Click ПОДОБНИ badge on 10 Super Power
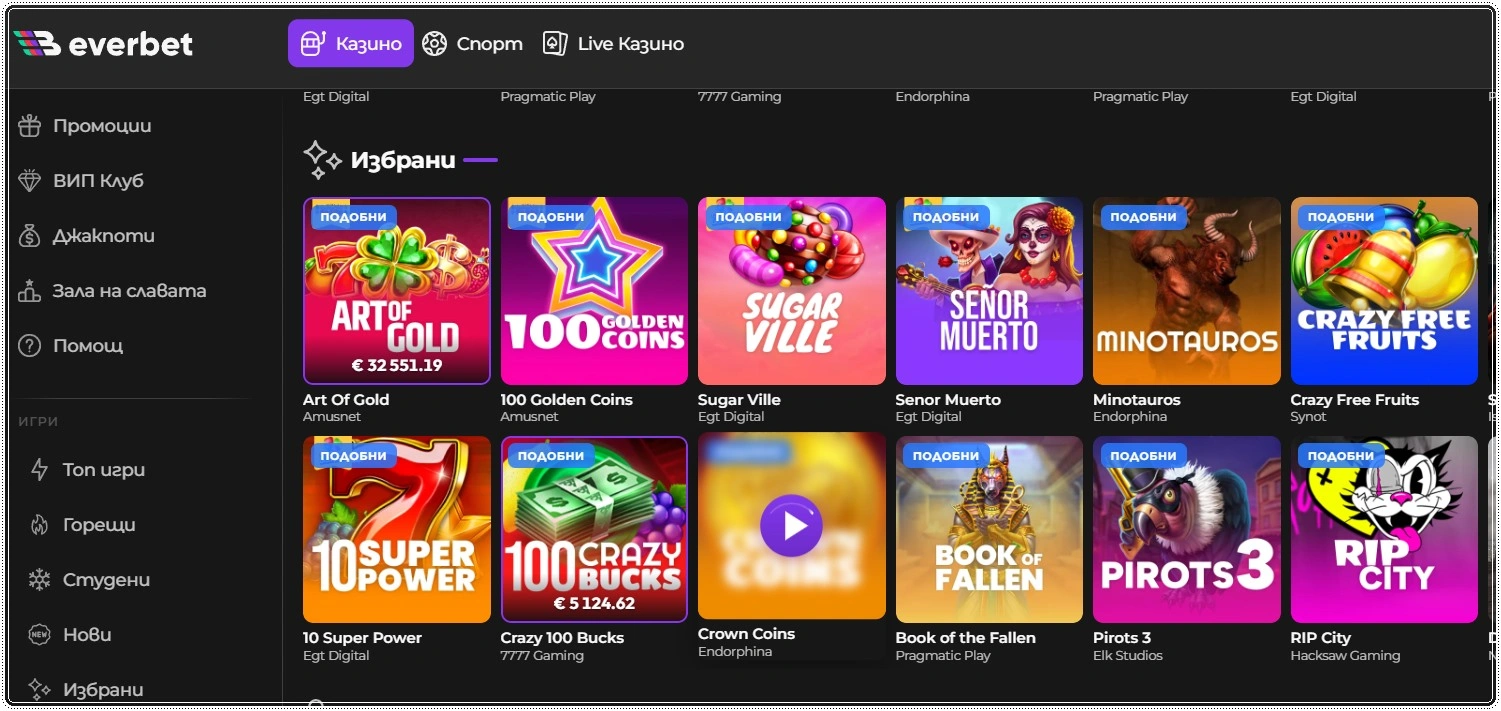The height and width of the screenshot is (711, 1501). pos(354,456)
